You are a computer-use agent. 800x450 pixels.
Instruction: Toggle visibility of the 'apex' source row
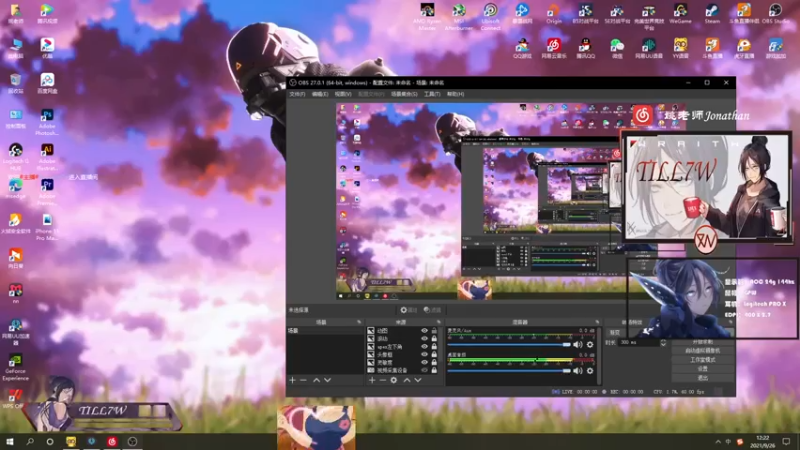[424, 346]
